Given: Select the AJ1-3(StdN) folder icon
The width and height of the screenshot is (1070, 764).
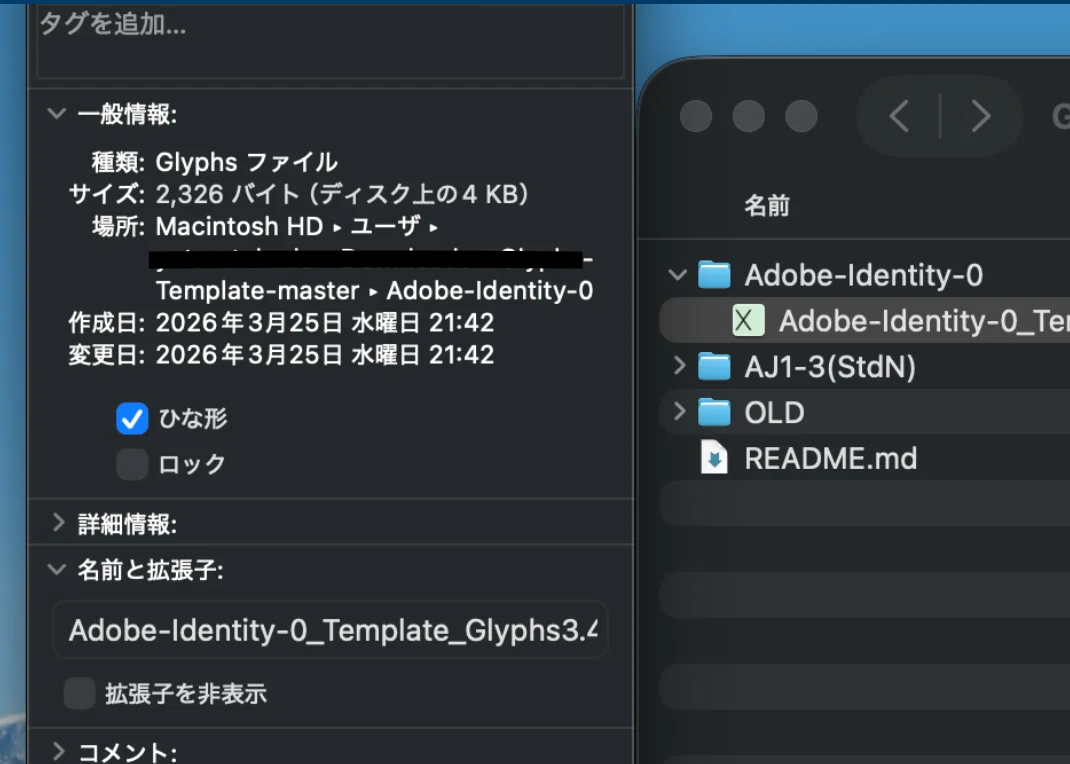Looking at the screenshot, I should (x=714, y=366).
